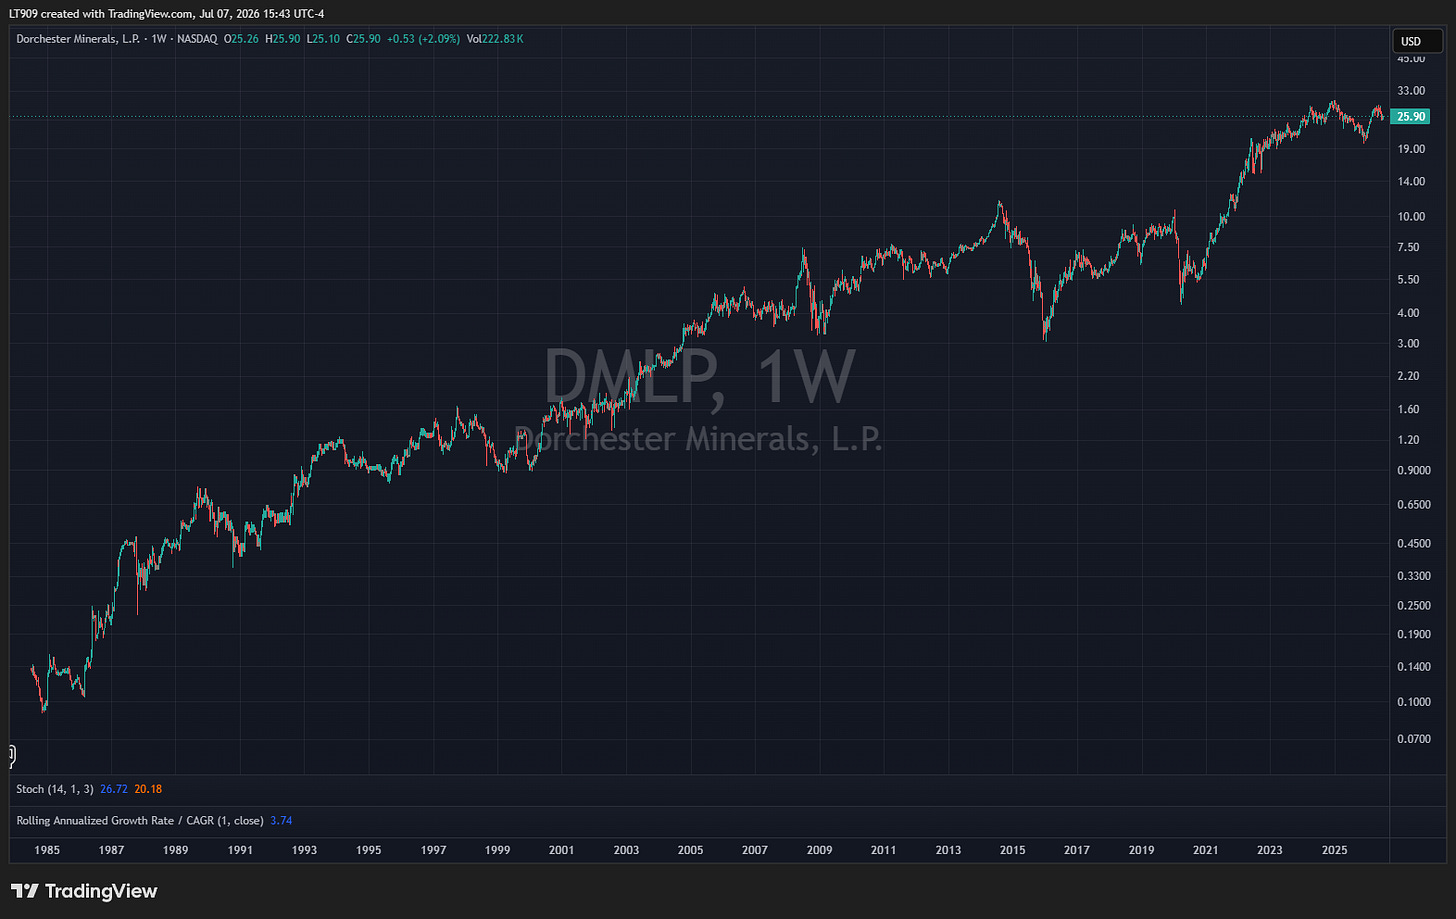Click the blue Stoch value 26.72

(x=114, y=789)
